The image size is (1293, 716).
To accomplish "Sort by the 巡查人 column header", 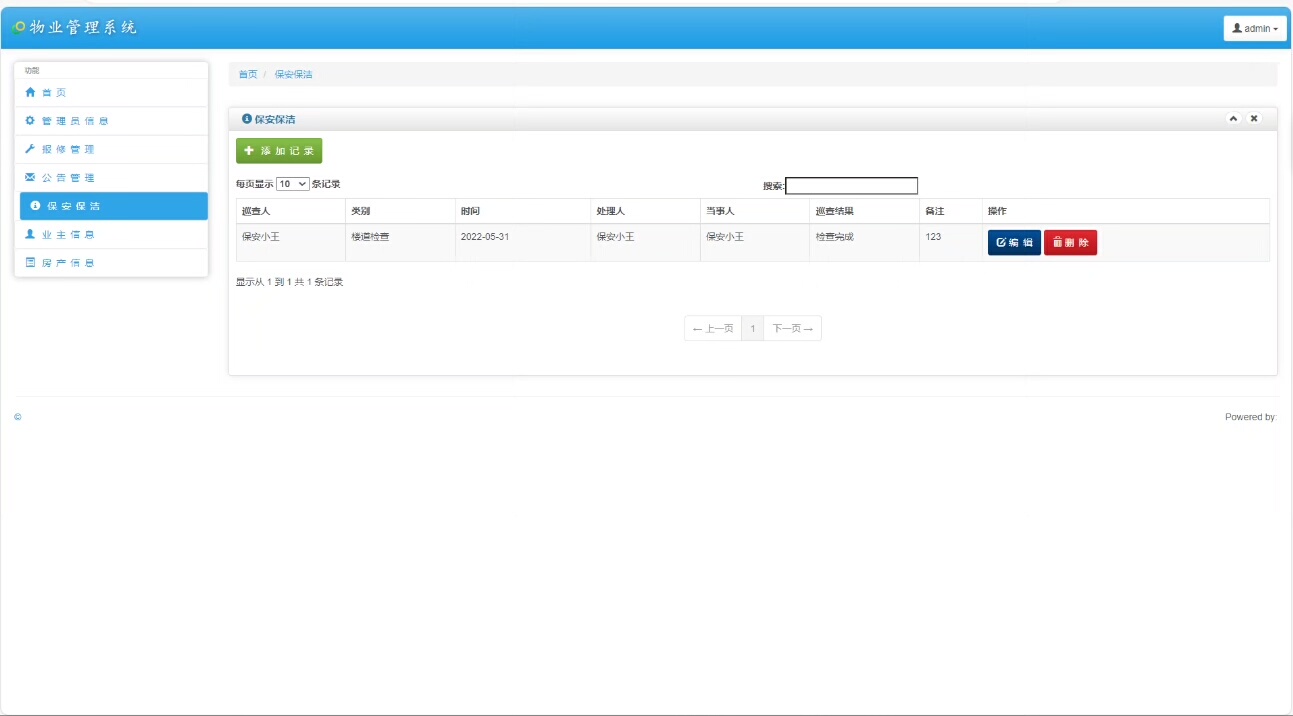I will (291, 211).
